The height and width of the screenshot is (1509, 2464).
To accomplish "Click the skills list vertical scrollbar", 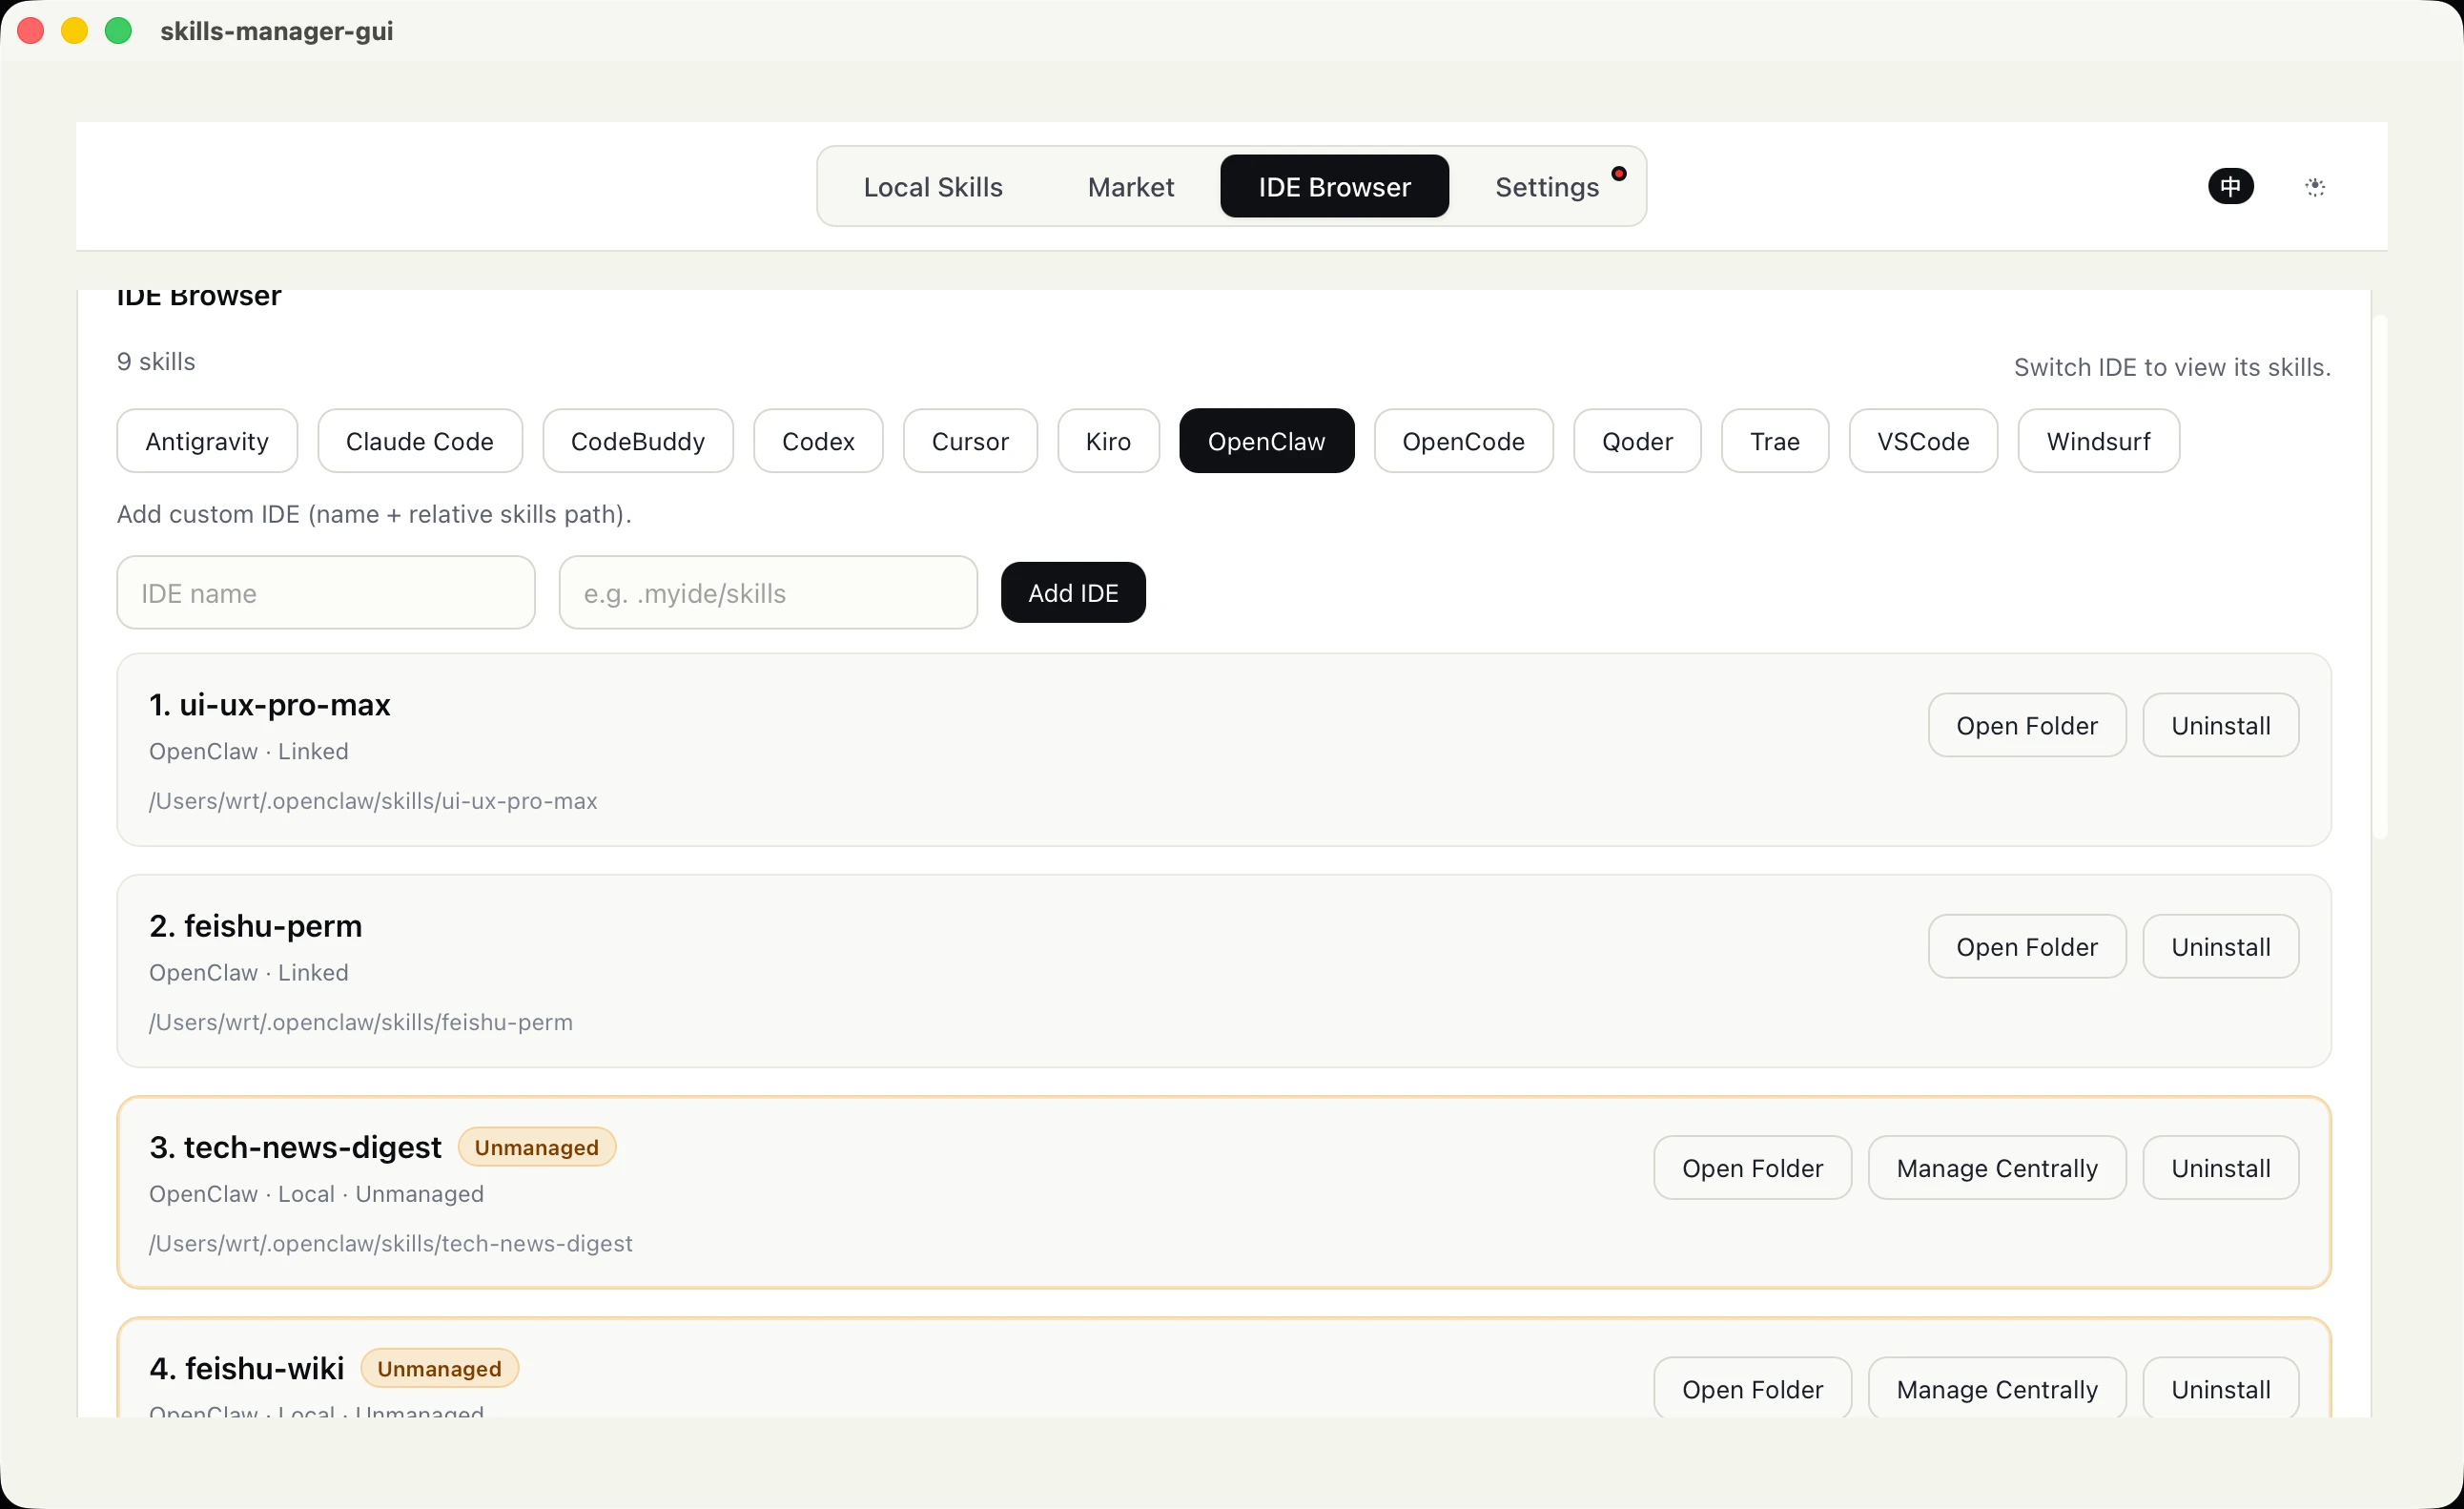I will click(x=2380, y=578).
